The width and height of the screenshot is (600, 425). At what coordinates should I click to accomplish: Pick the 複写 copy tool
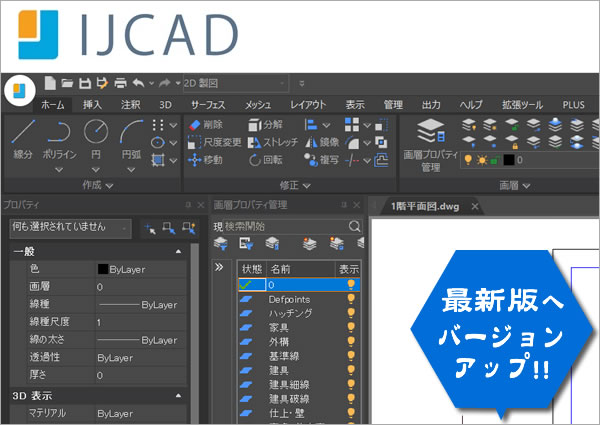[321, 160]
